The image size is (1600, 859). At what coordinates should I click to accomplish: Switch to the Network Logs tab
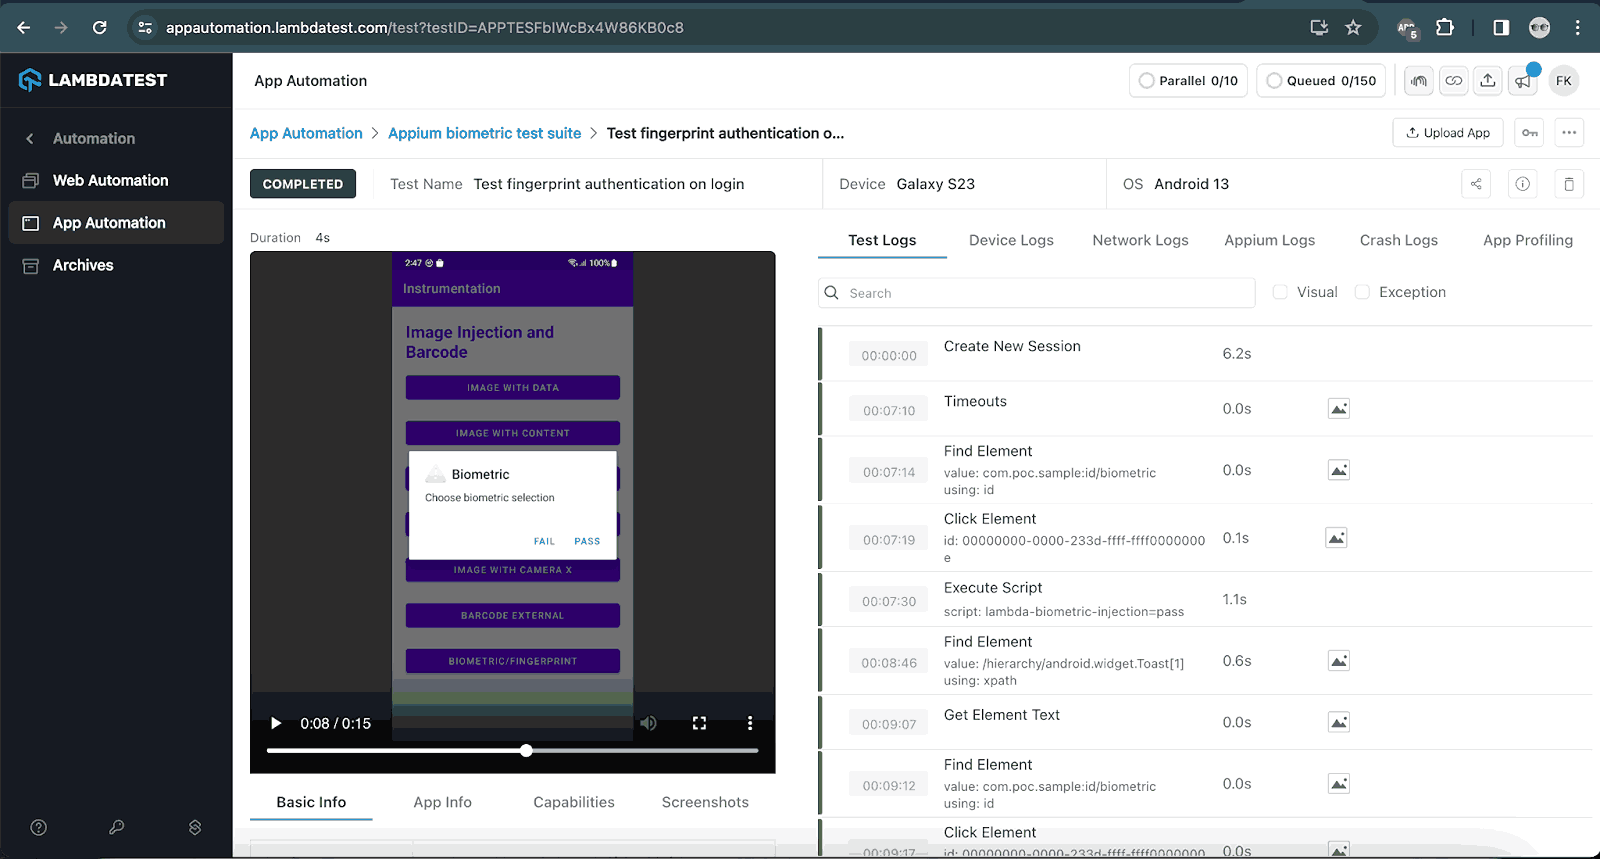click(x=1140, y=241)
